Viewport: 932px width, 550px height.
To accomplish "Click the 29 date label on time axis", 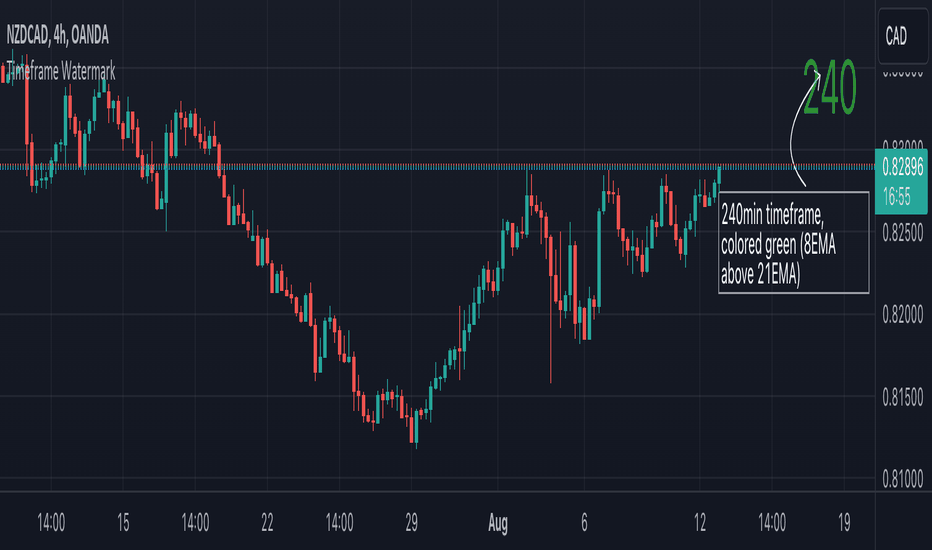I will (411, 523).
